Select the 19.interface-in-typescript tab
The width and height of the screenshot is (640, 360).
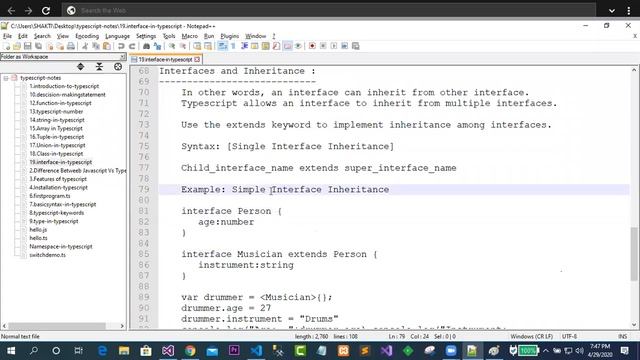pyautogui.click(x=165, y=59)
